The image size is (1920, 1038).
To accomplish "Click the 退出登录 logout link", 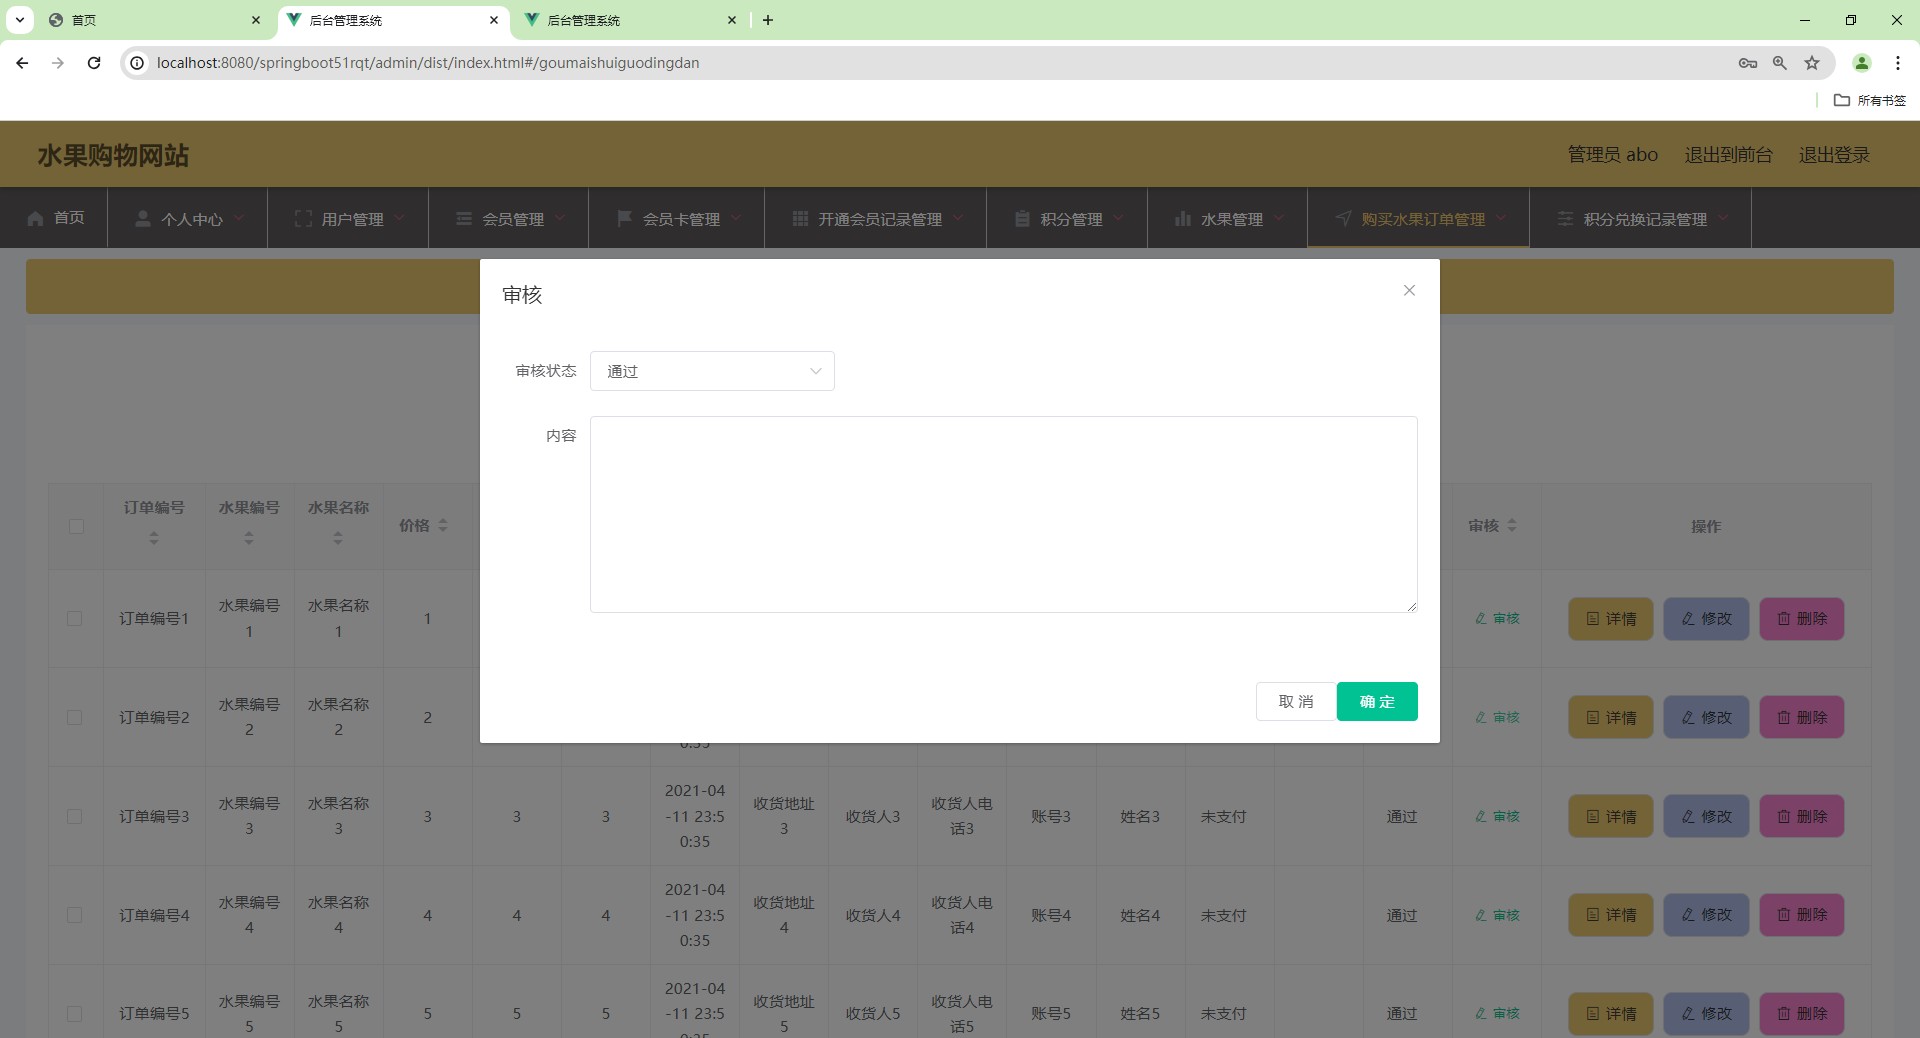I will pyautogui.click(x=1834, y=154).
